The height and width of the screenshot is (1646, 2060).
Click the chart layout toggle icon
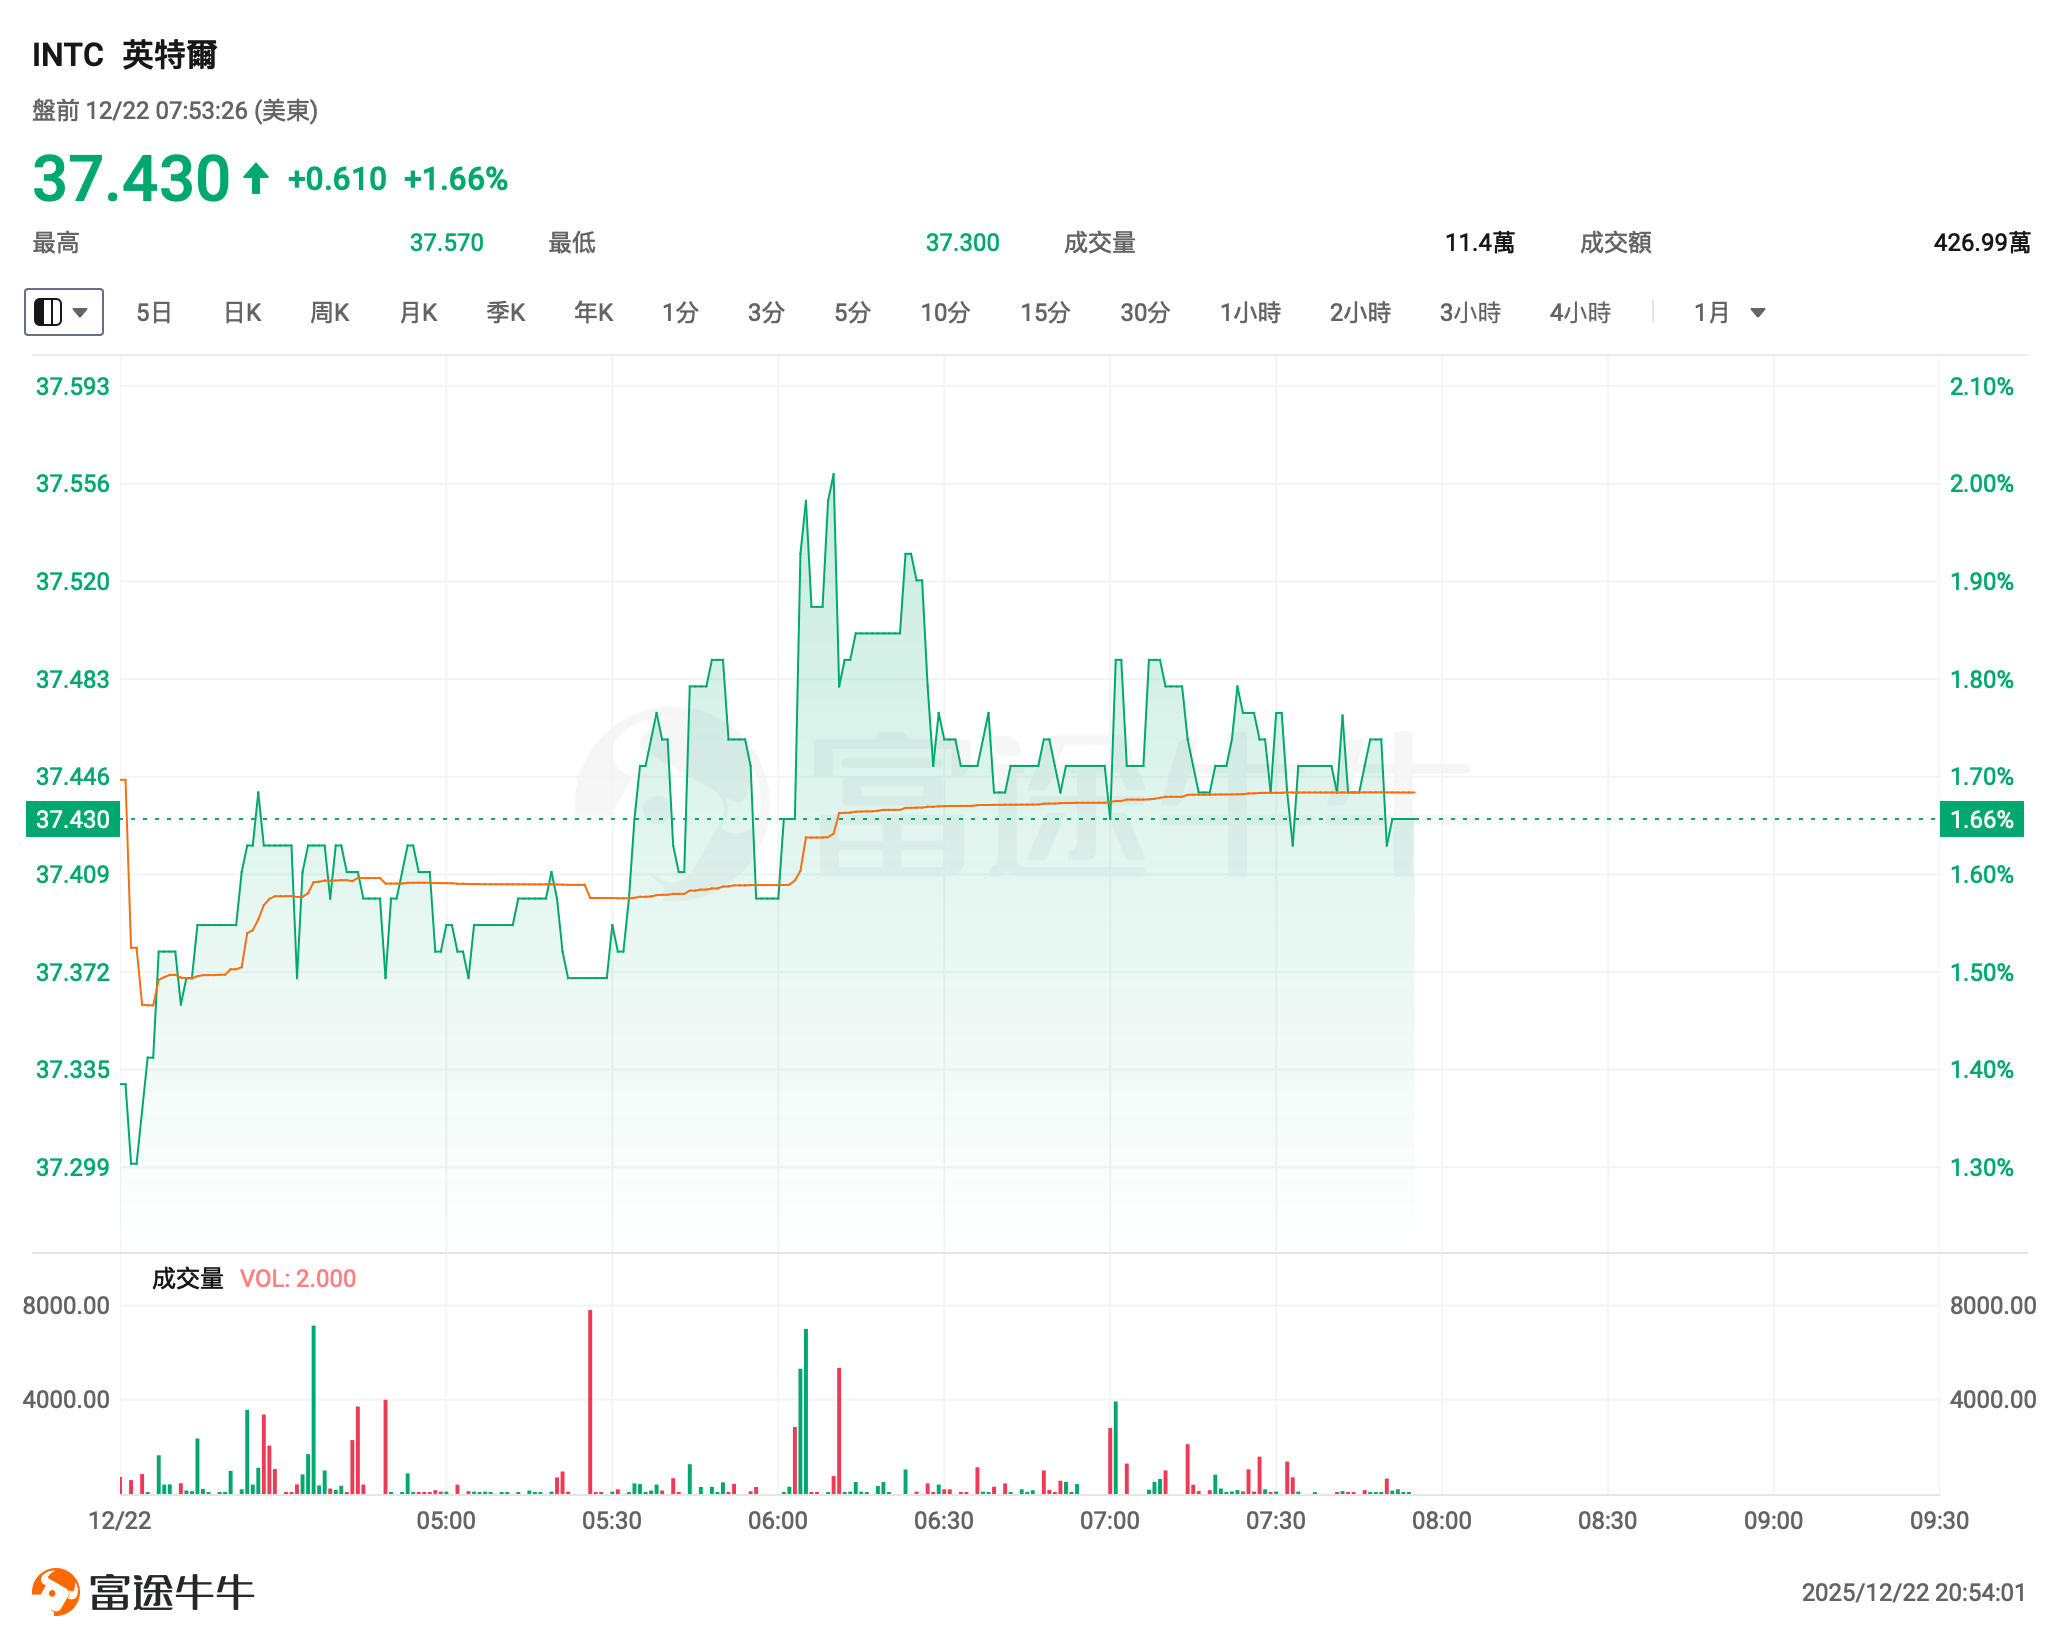[48, 312]
